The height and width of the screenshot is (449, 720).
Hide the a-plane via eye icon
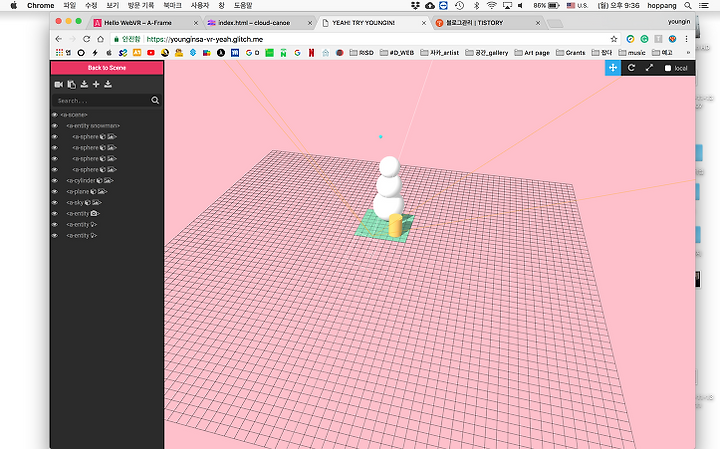pos(55,191)
